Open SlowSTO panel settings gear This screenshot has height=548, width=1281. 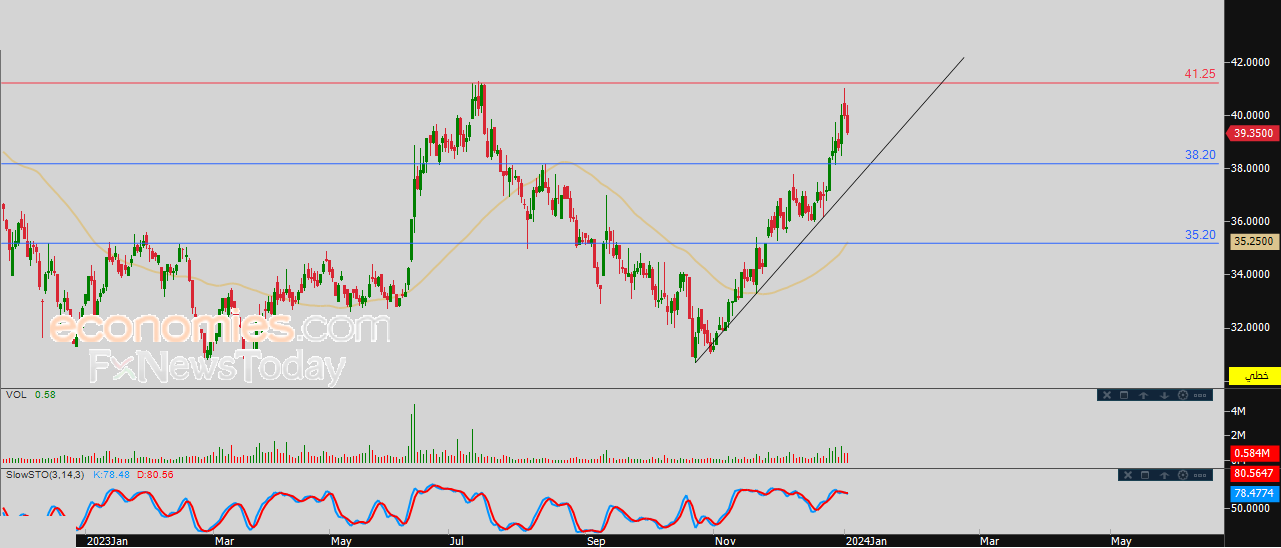tap(1183, 474)
